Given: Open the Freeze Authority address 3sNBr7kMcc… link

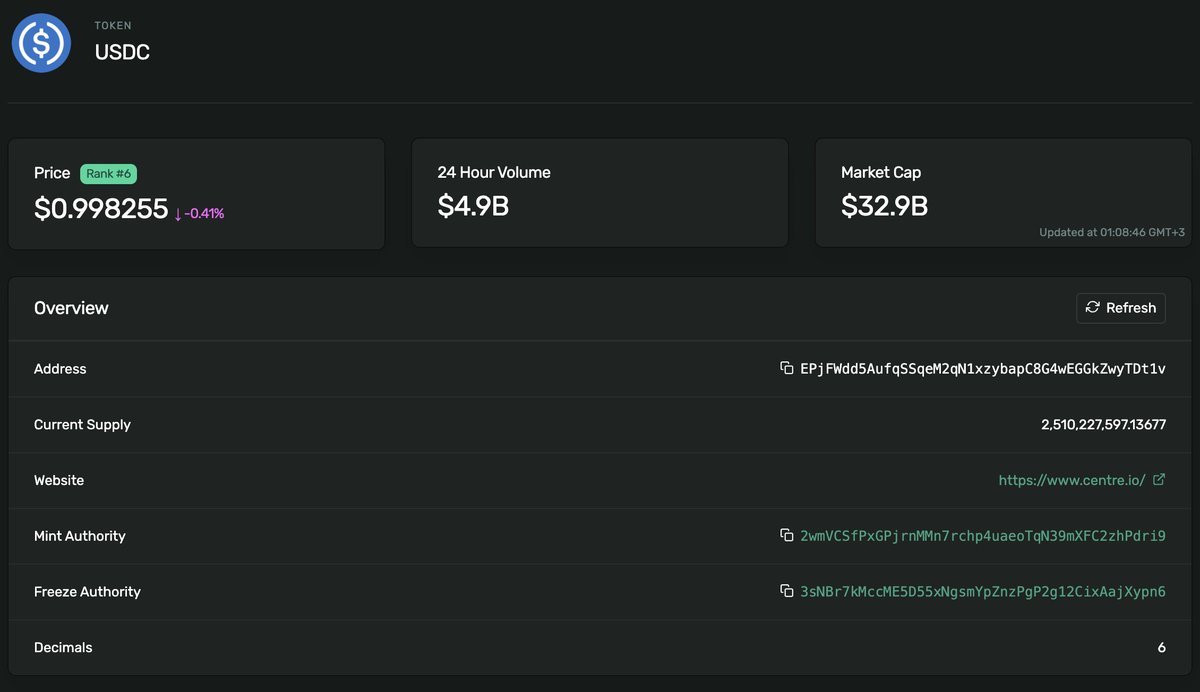Looking at the screenshot, I should tap(983, 592).
